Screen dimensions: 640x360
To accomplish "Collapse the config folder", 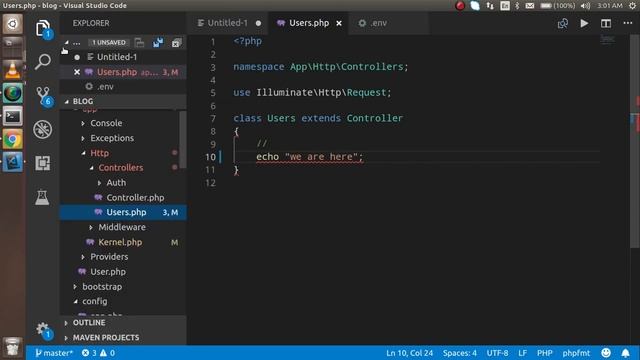I will pos(95,301).
